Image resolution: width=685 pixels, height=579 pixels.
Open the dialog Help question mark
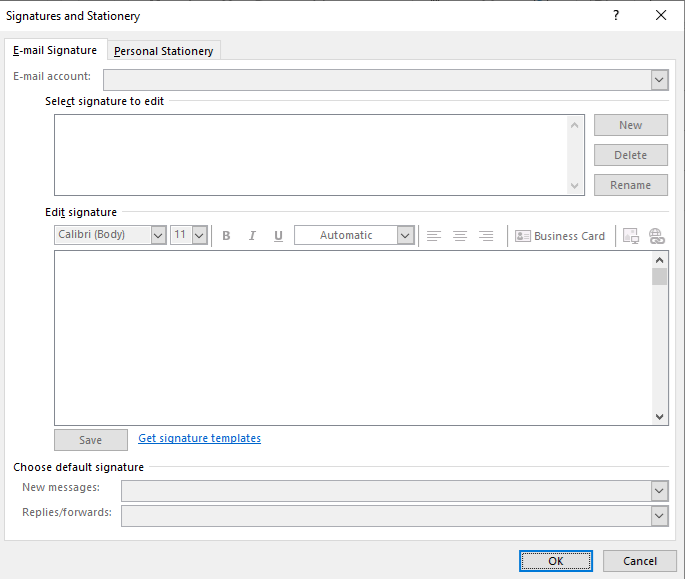[616, 15]
